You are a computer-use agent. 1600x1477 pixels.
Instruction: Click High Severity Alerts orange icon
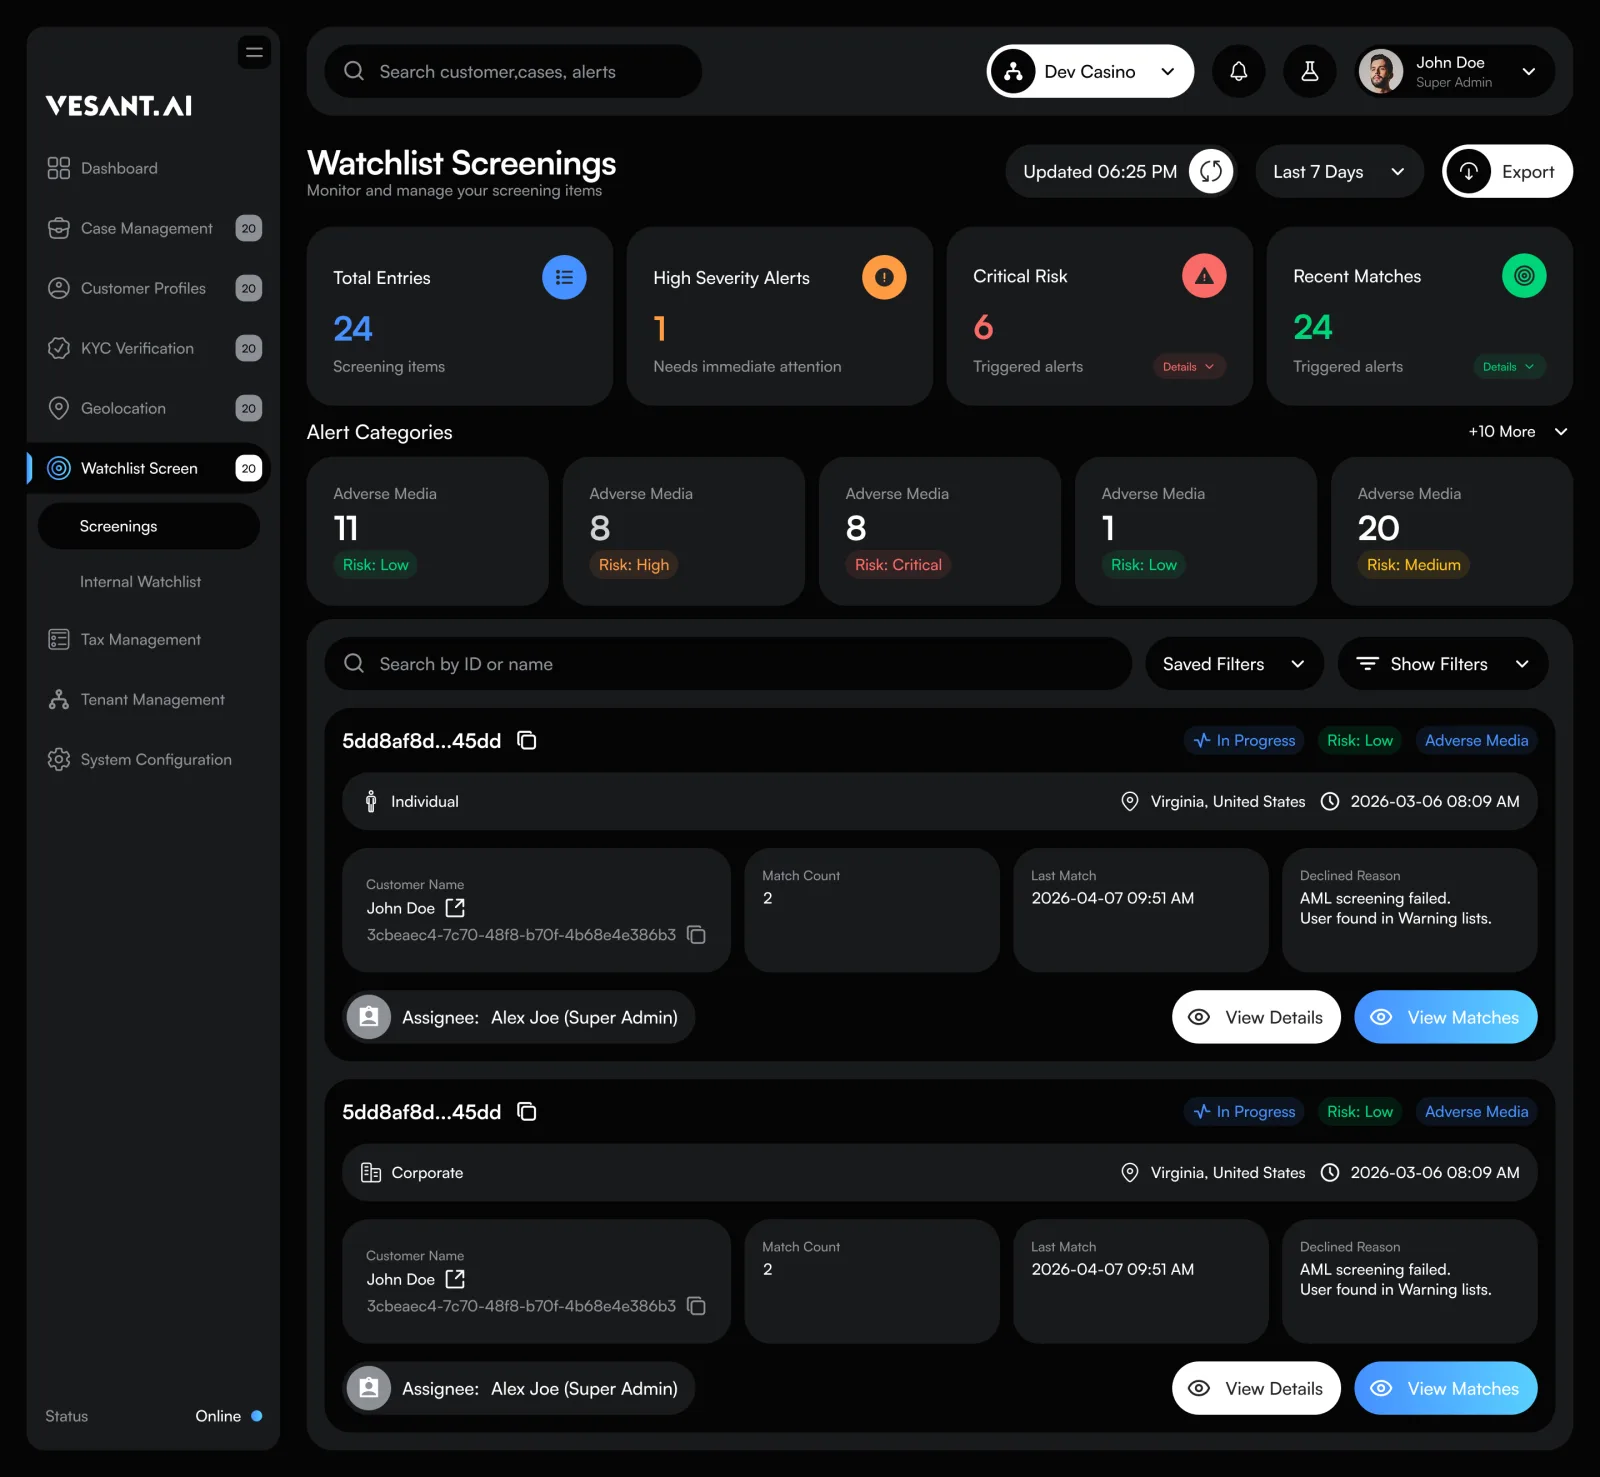tap(884, 277)
